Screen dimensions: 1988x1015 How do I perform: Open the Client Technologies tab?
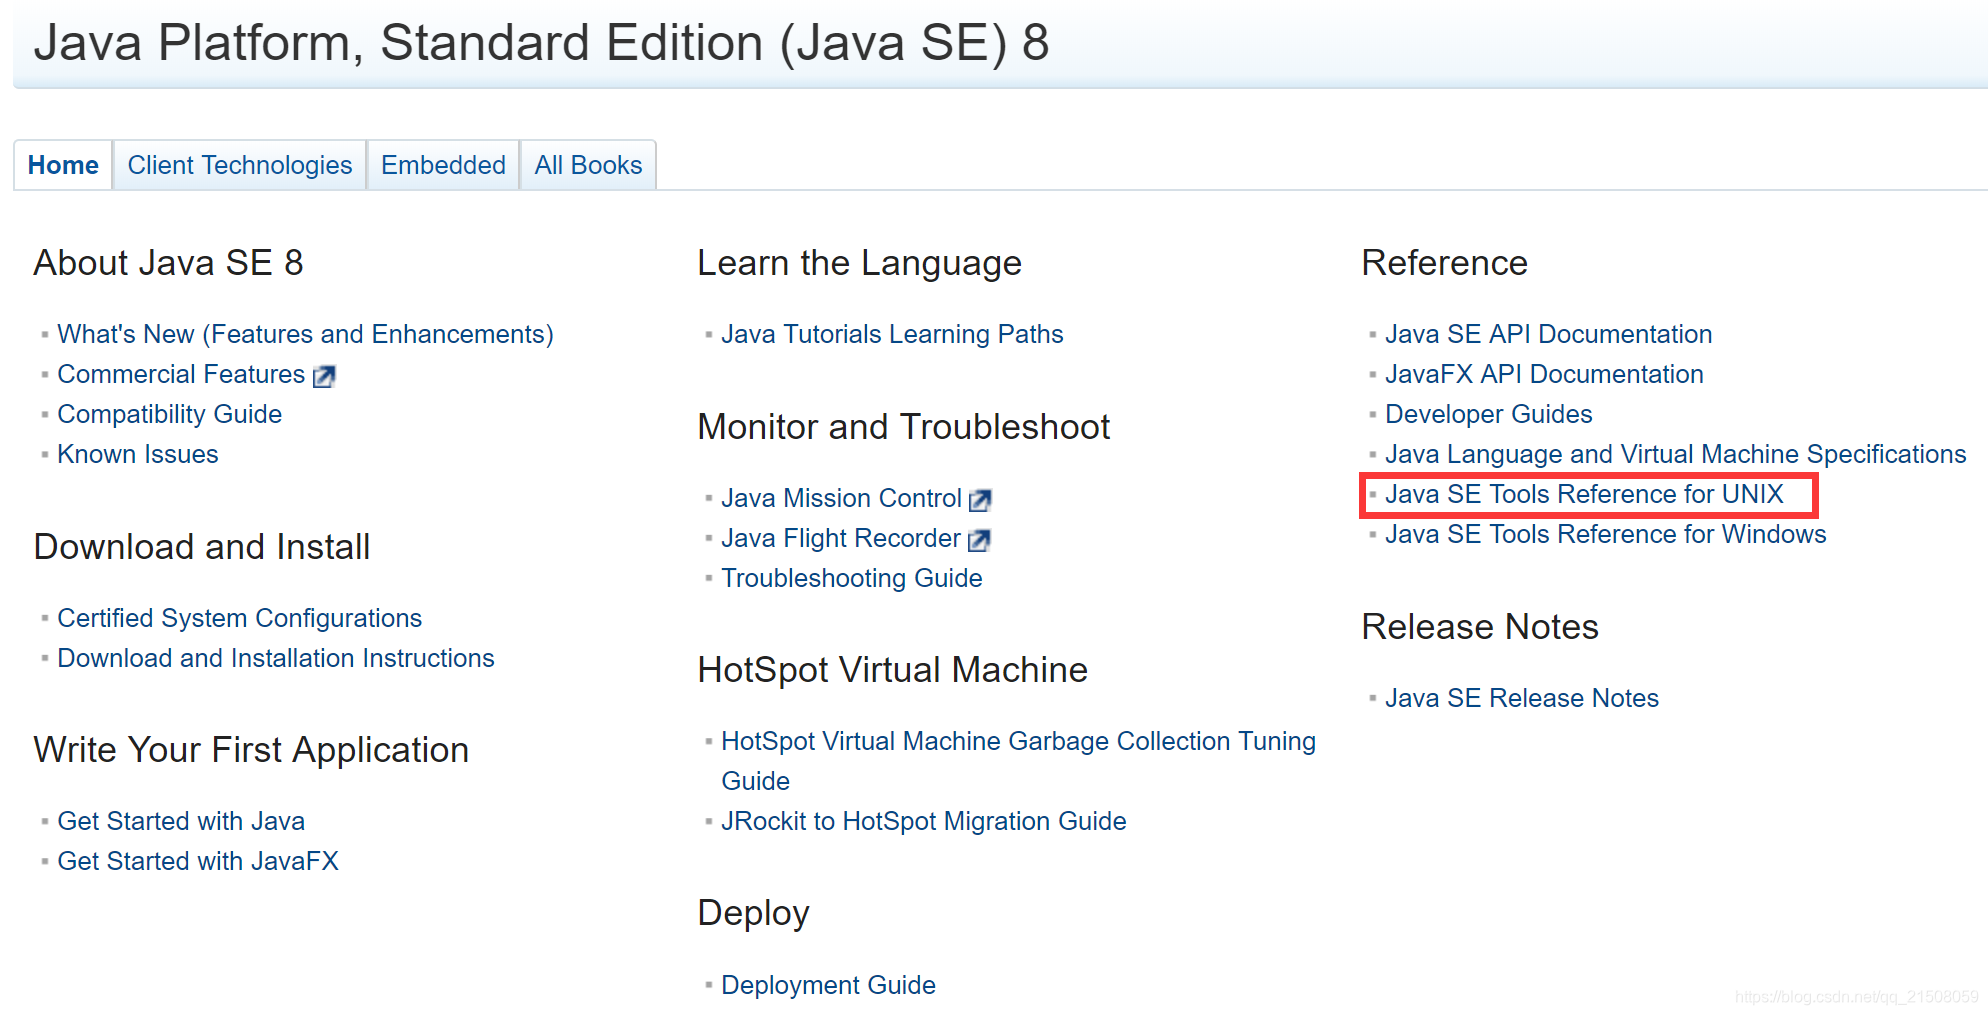pos(240,165)
